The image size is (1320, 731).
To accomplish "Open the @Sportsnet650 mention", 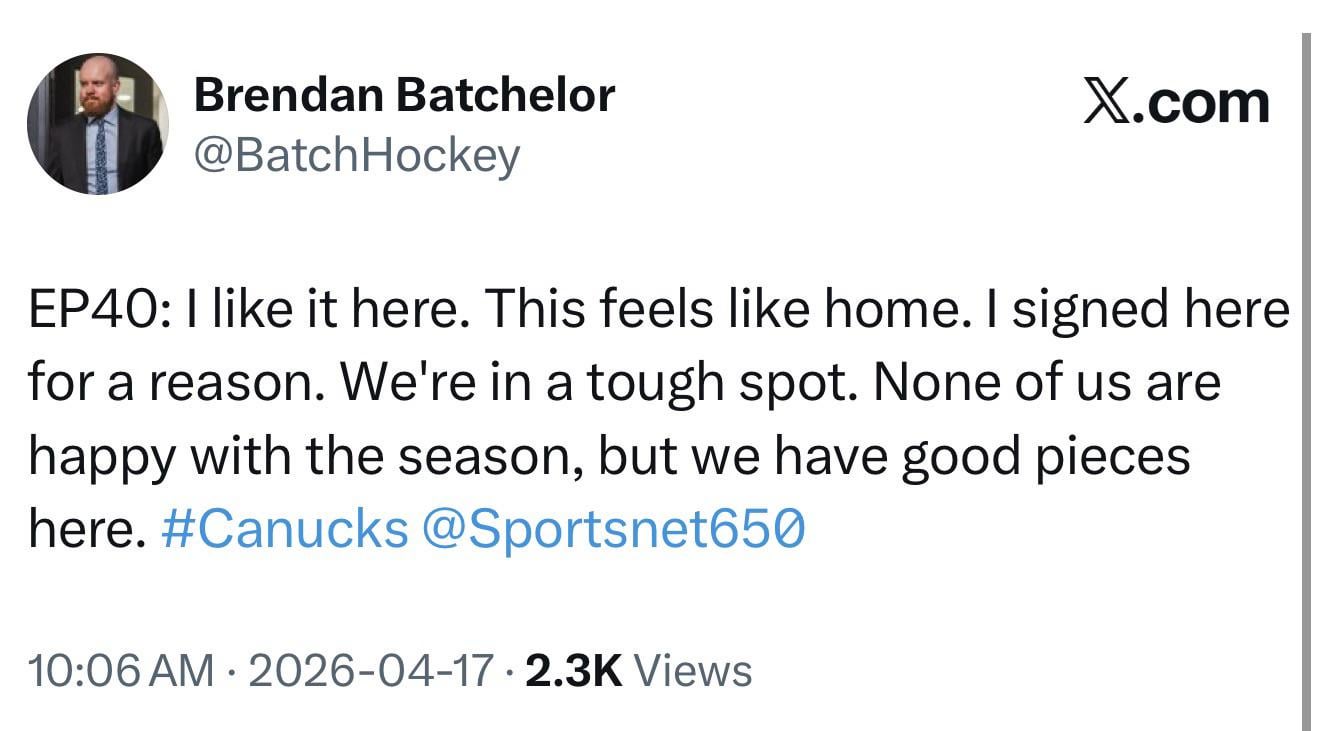I will pos(614,529).
